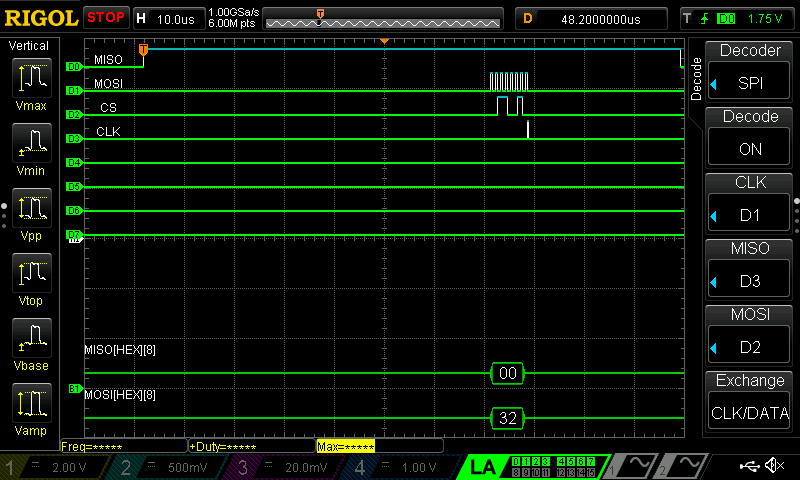Click the LA logic analyzer indicator
The width and height of the screenshot is (800, 480).
(x=482, y=467)
